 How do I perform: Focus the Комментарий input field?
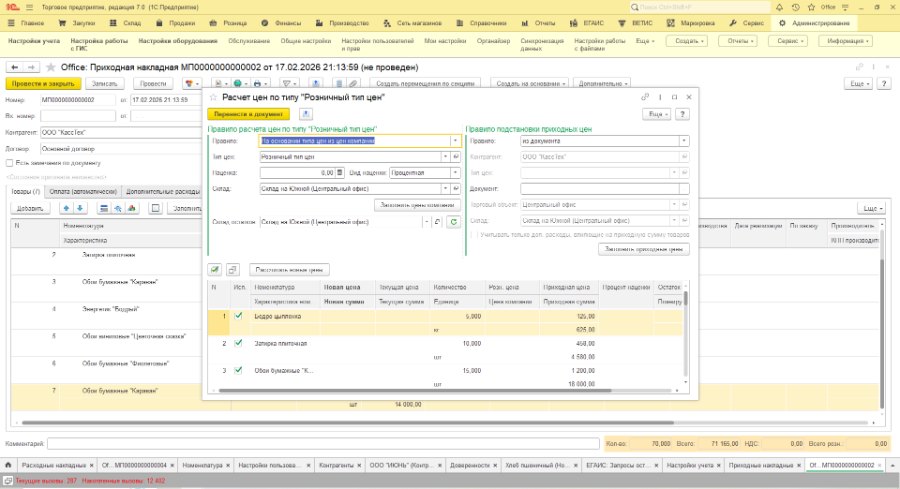point(323,444)
